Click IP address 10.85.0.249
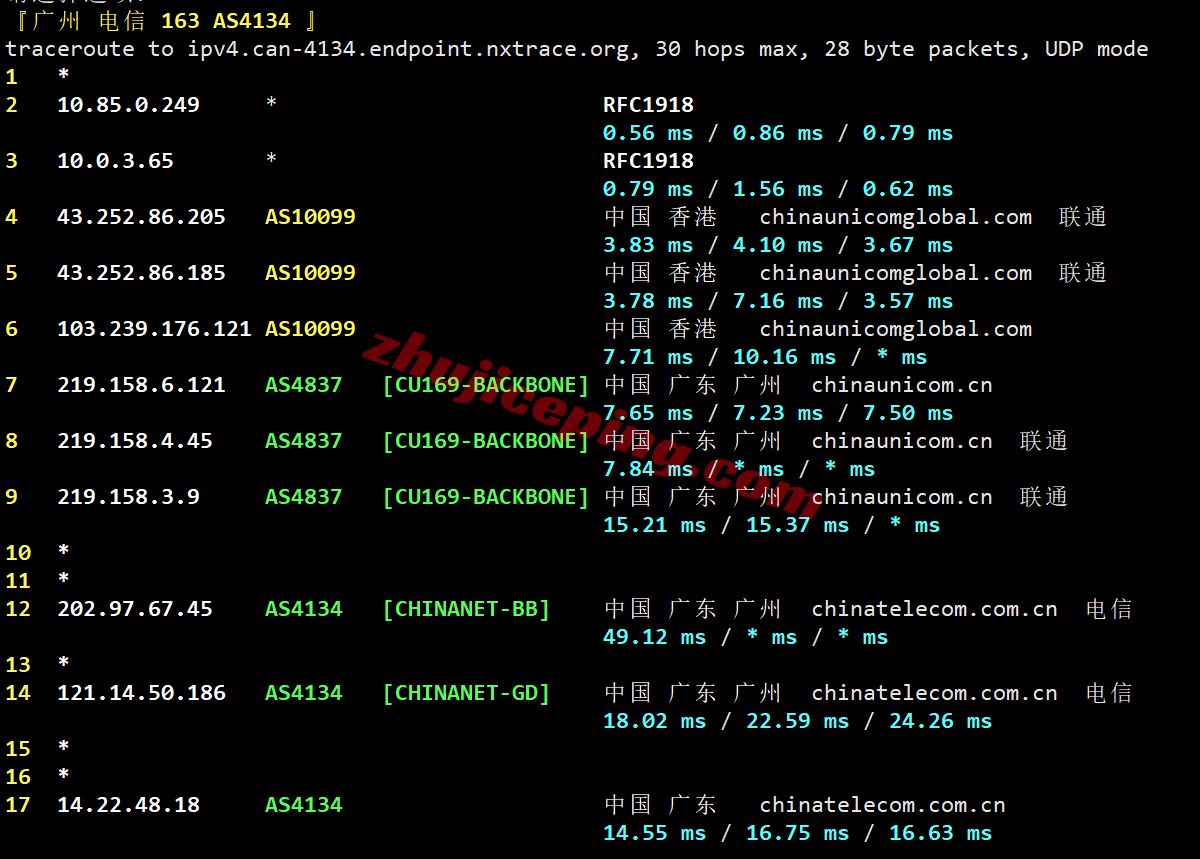Viewport: 1200px width, 859px height. coord(128,105)
